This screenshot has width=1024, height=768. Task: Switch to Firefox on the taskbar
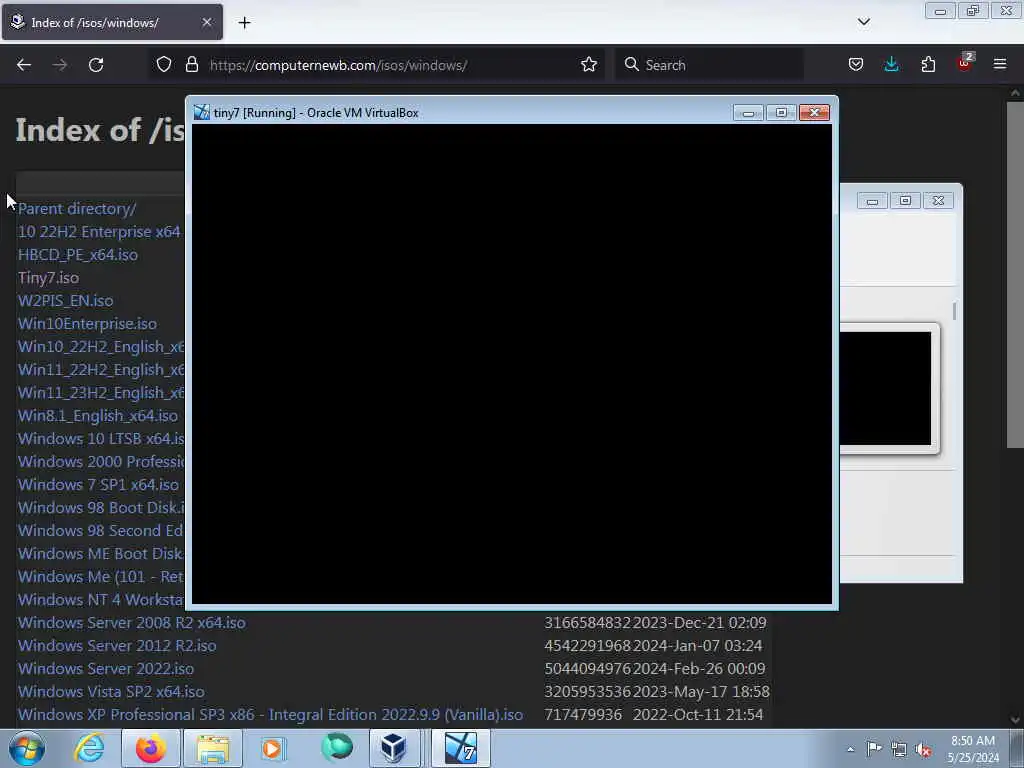pyautogui.click(x=150, y=748)
